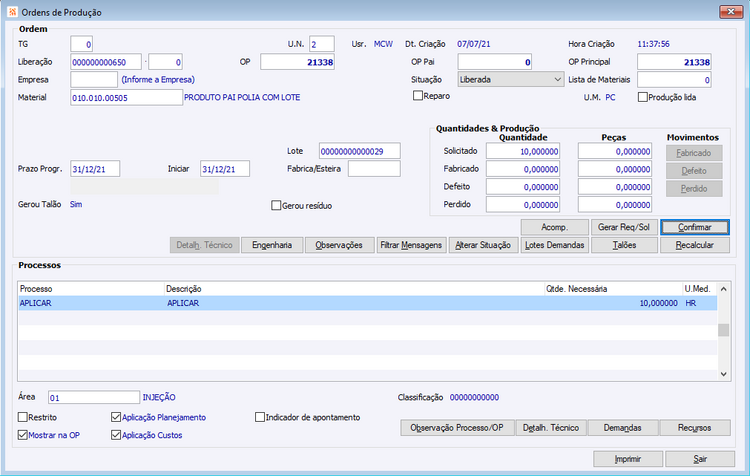Open Lotes Demandas

pyautogui.click(x=554, y=245)
